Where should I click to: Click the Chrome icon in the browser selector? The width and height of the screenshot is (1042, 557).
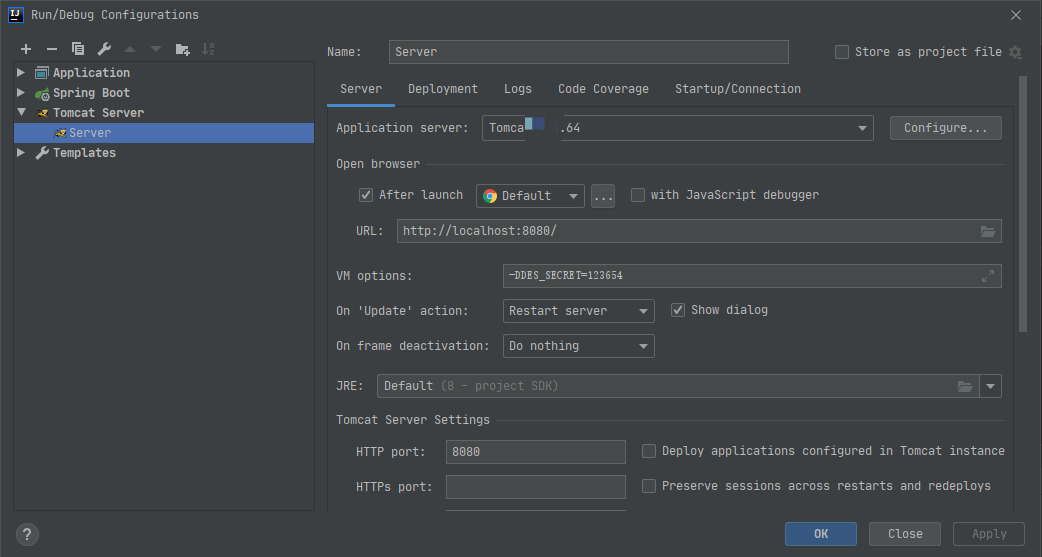pos(490,196)
